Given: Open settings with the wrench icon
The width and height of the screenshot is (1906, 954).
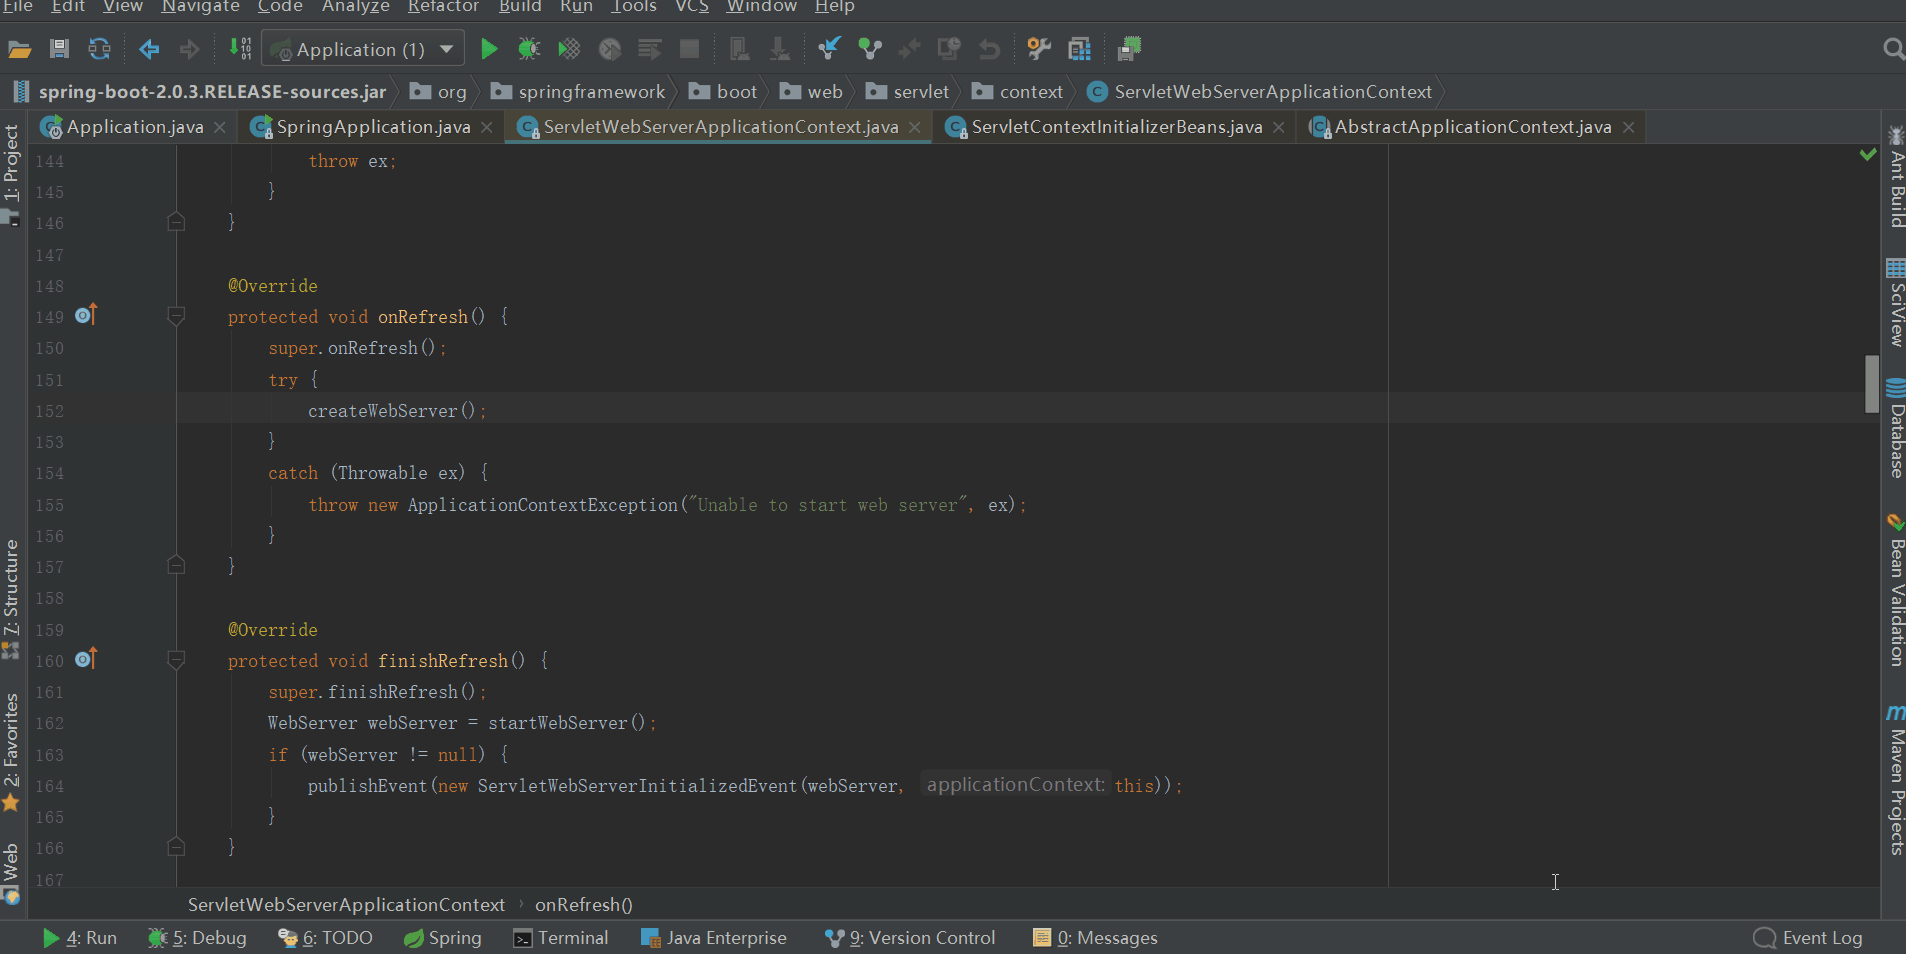Looking at the screenshot, I should click(x=1039, y=49).
